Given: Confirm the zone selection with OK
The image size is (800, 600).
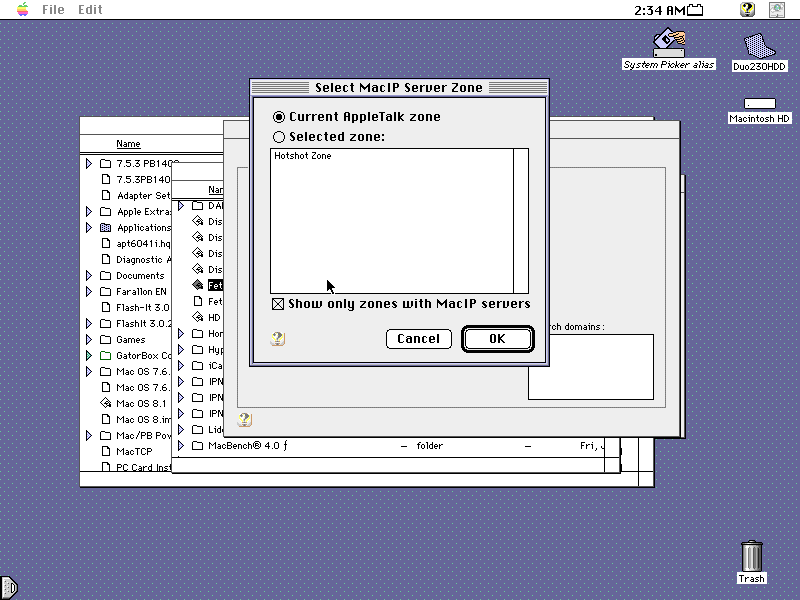Looking at the screenshot, I should (x=497, y=339).
